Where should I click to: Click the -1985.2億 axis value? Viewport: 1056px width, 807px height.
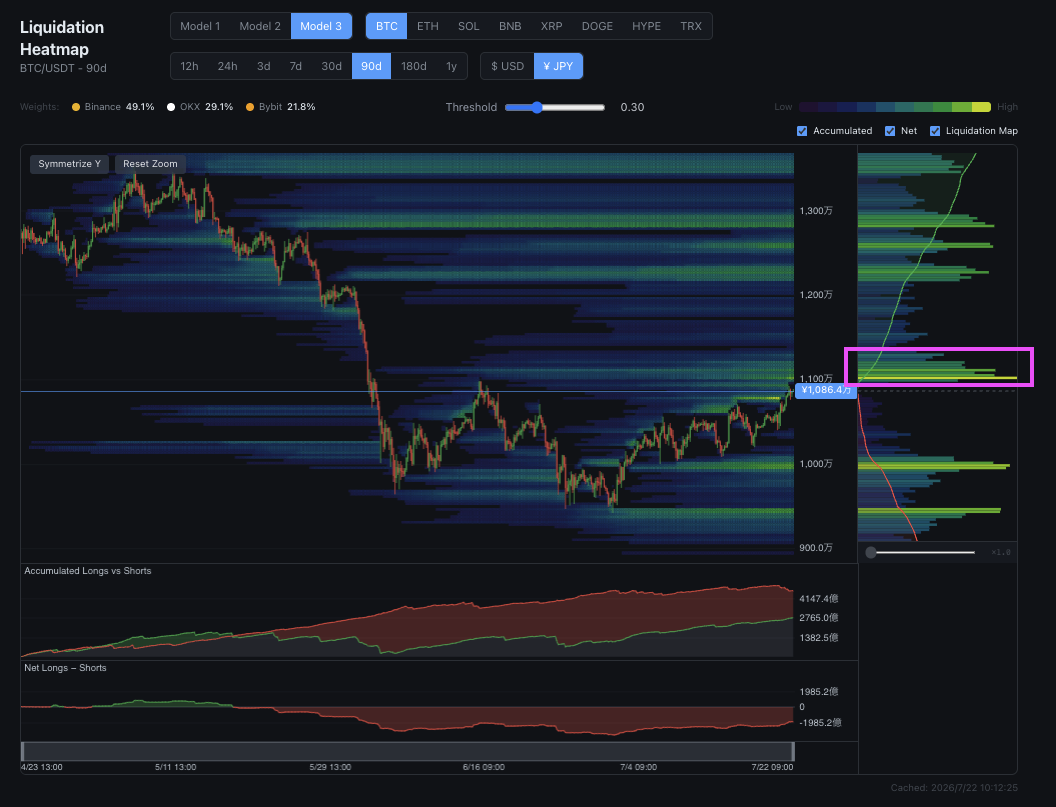[x=820, y=723]
